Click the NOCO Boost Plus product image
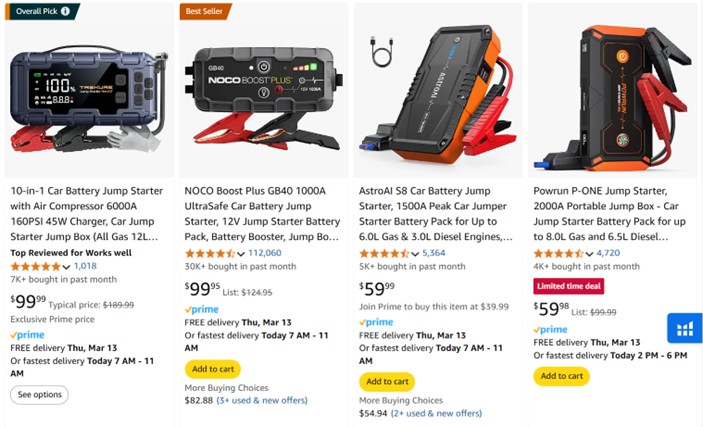703x427 pixels. 264,90
